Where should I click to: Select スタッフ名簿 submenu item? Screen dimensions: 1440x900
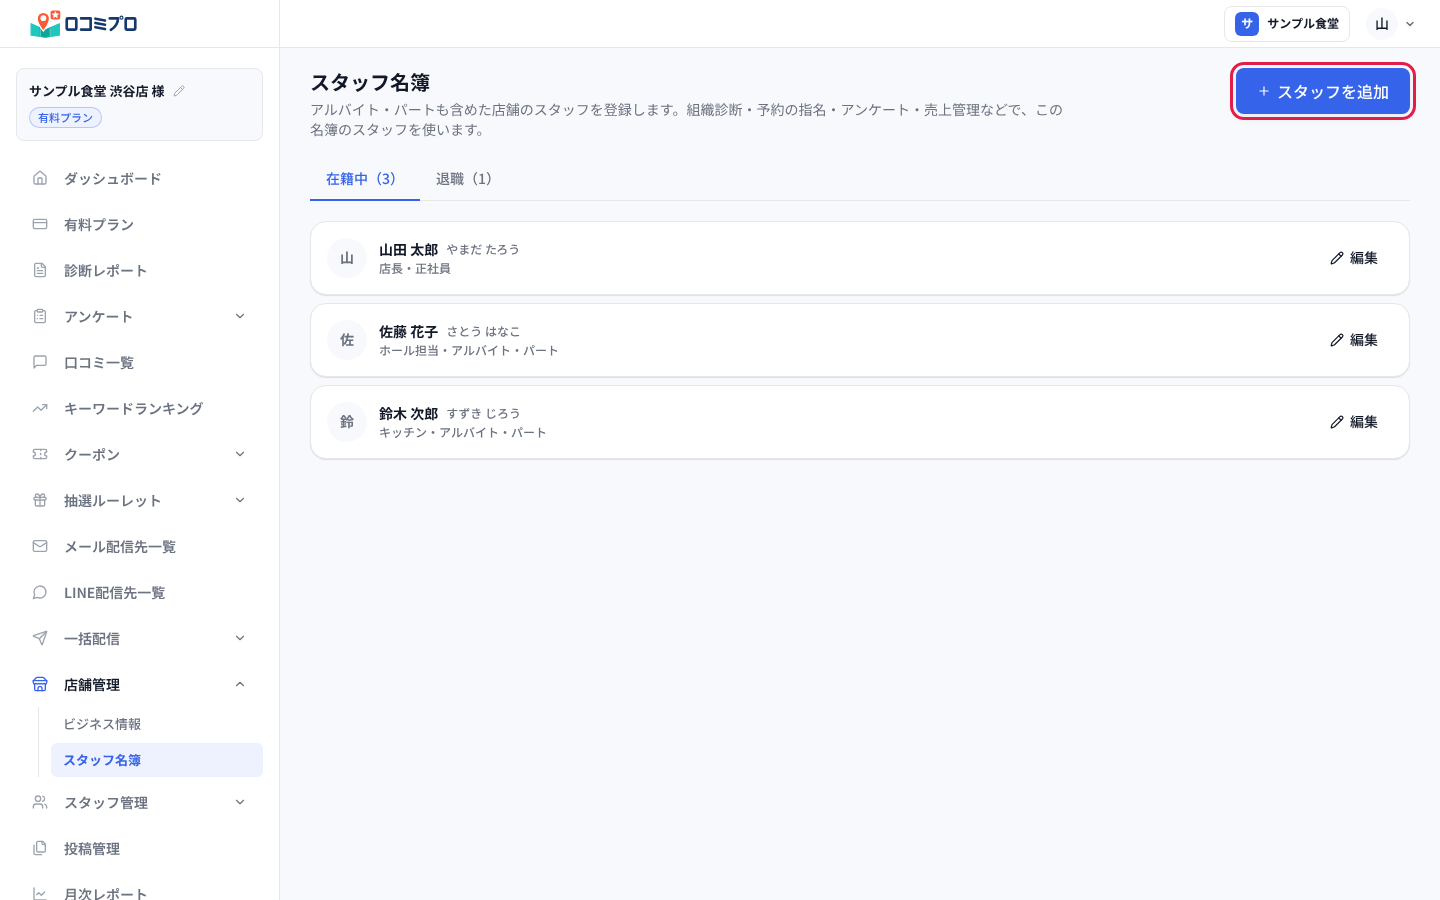157,760
